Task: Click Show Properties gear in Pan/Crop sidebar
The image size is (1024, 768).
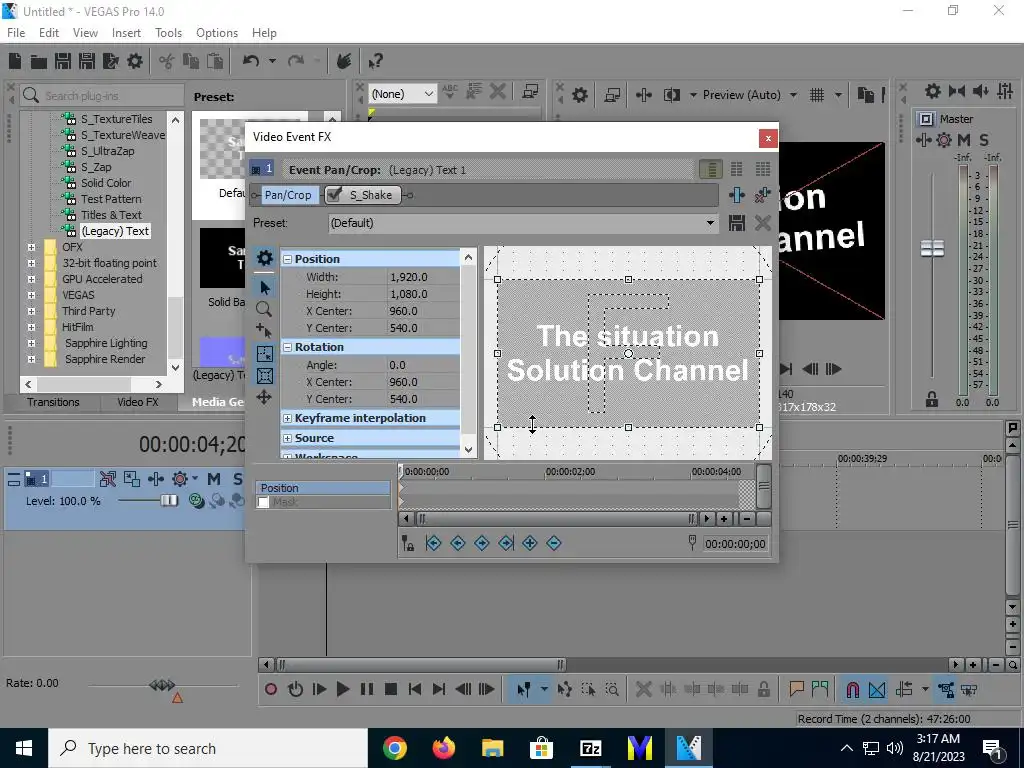Action: click(x=264, y=257)
